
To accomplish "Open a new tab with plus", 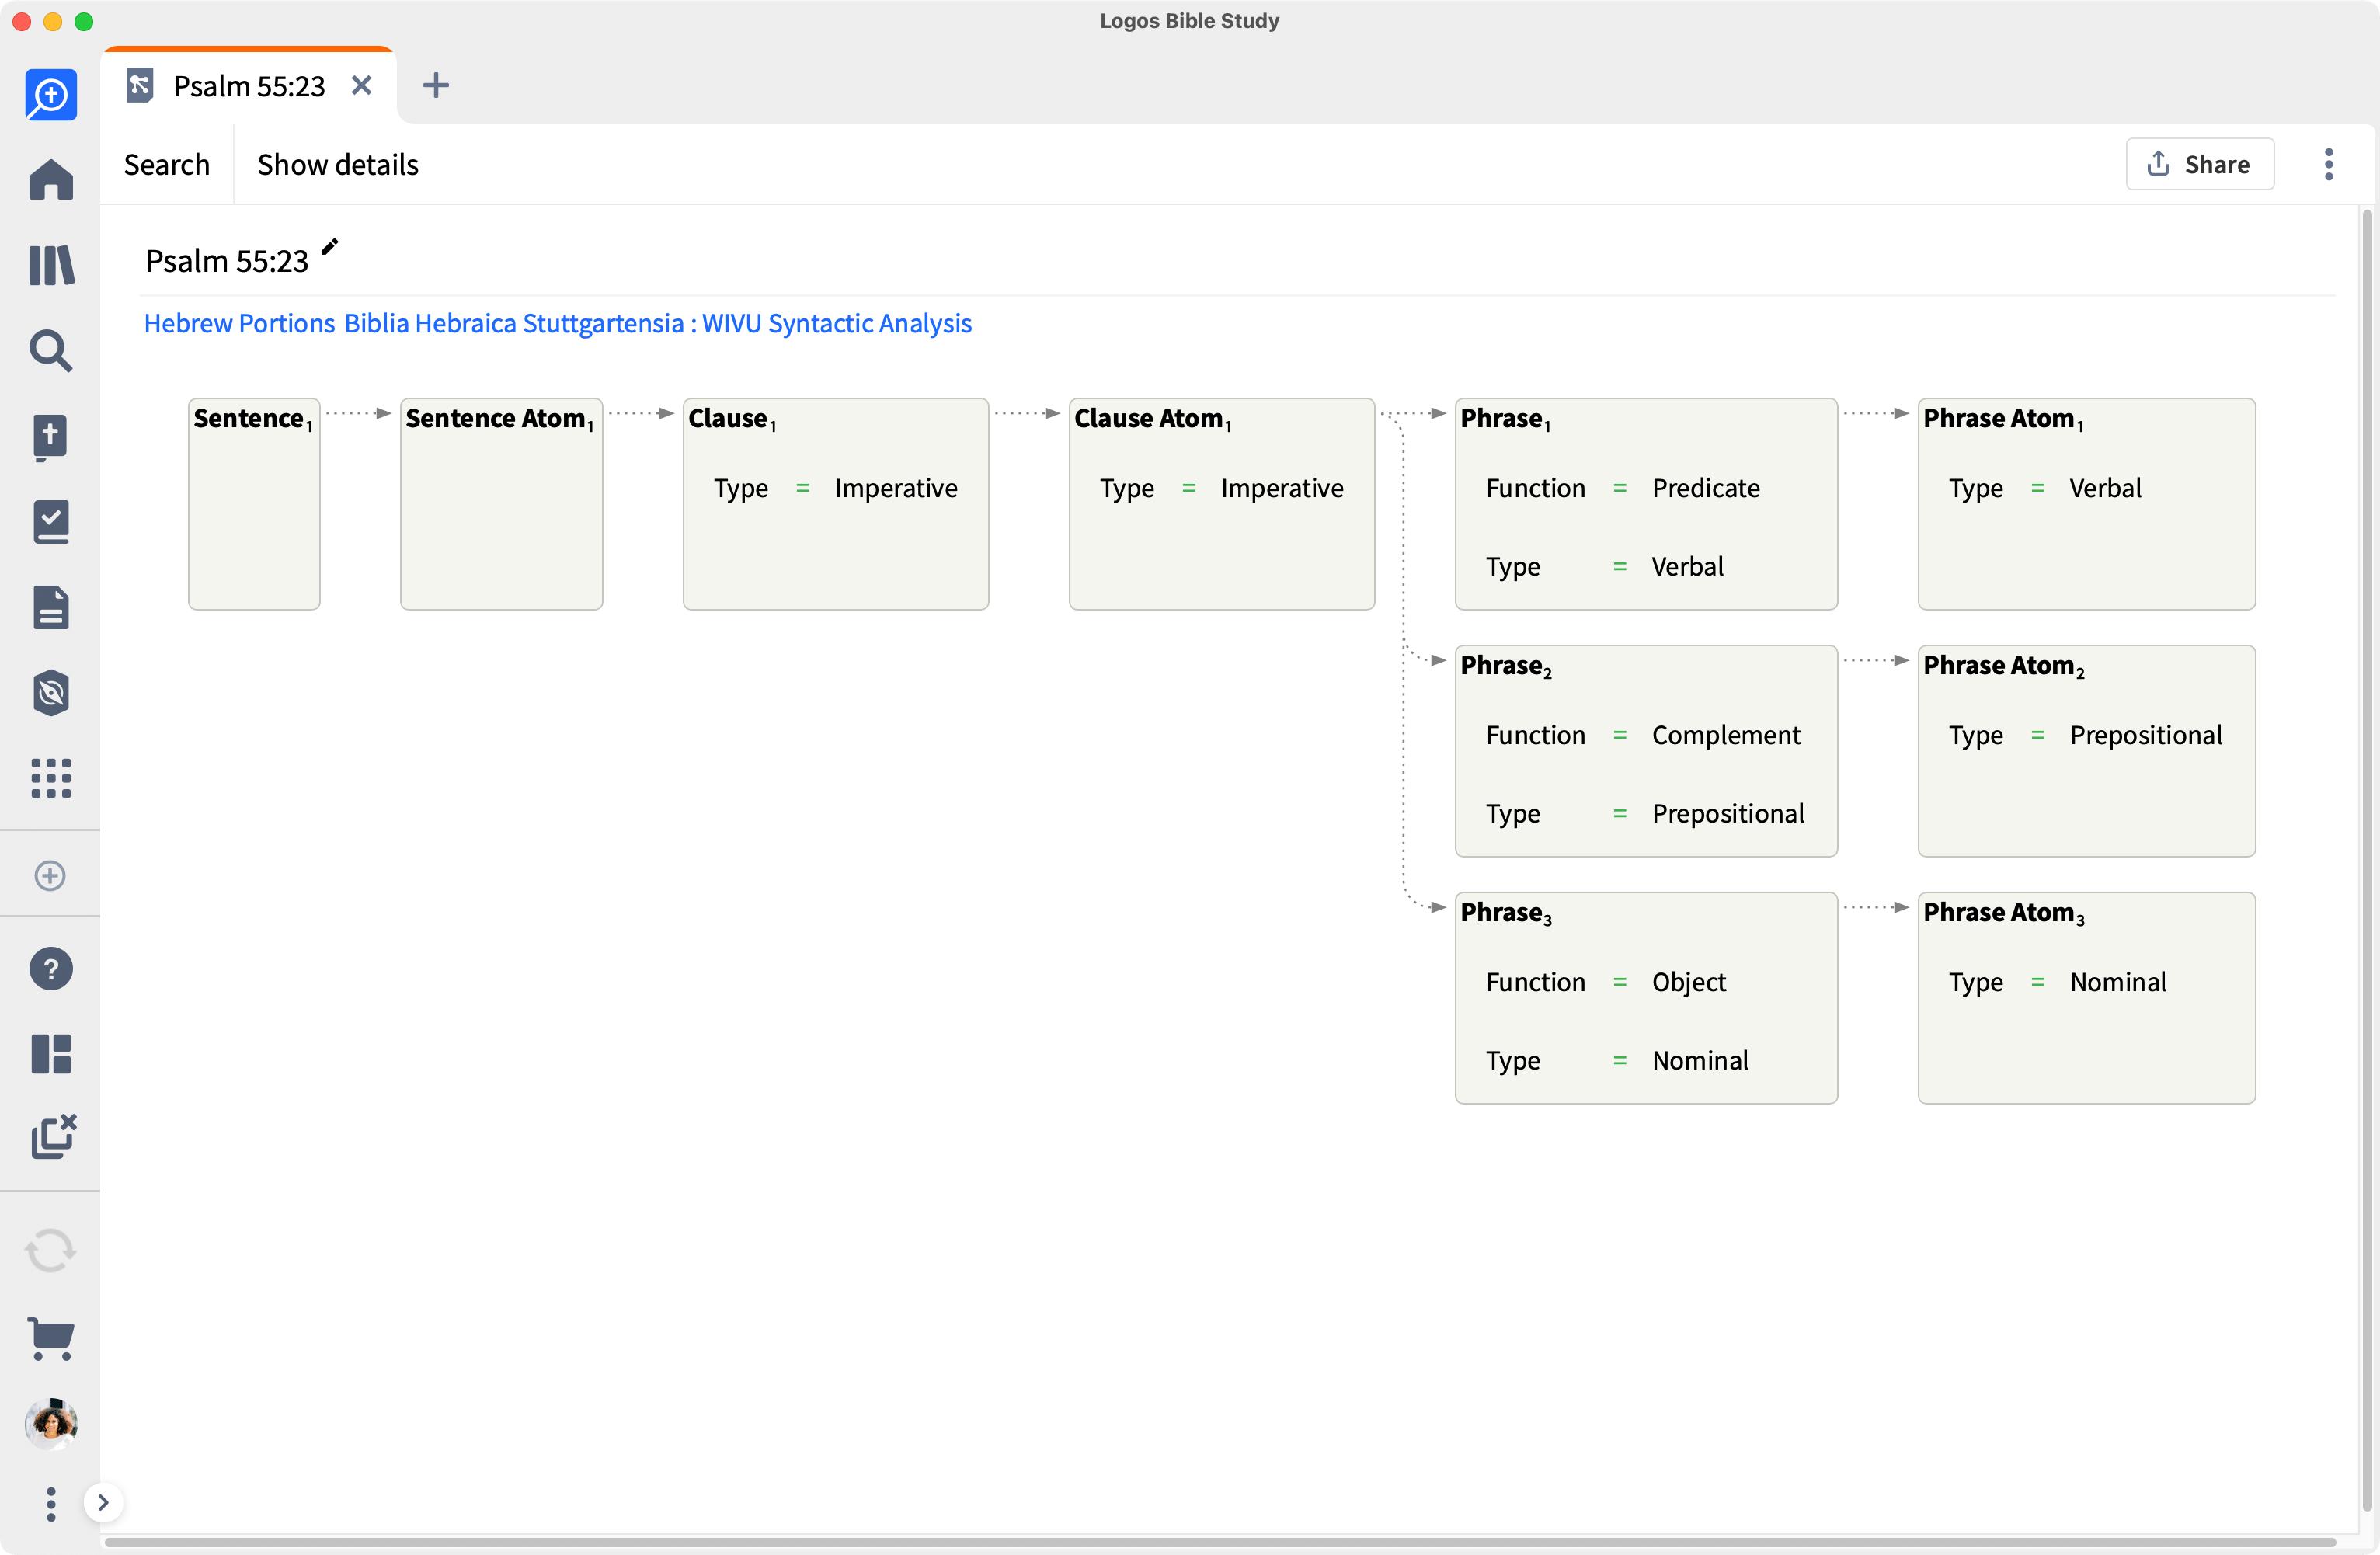I will (436, 86).
